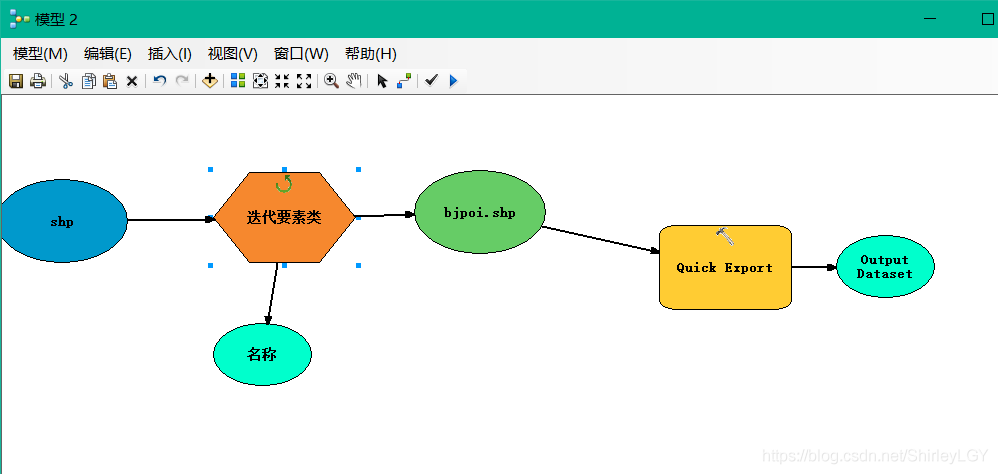The width and height of the screenshot is (998, 474).
Task: Maximize the 模型 2 window
Action: (x=987, y=19)
